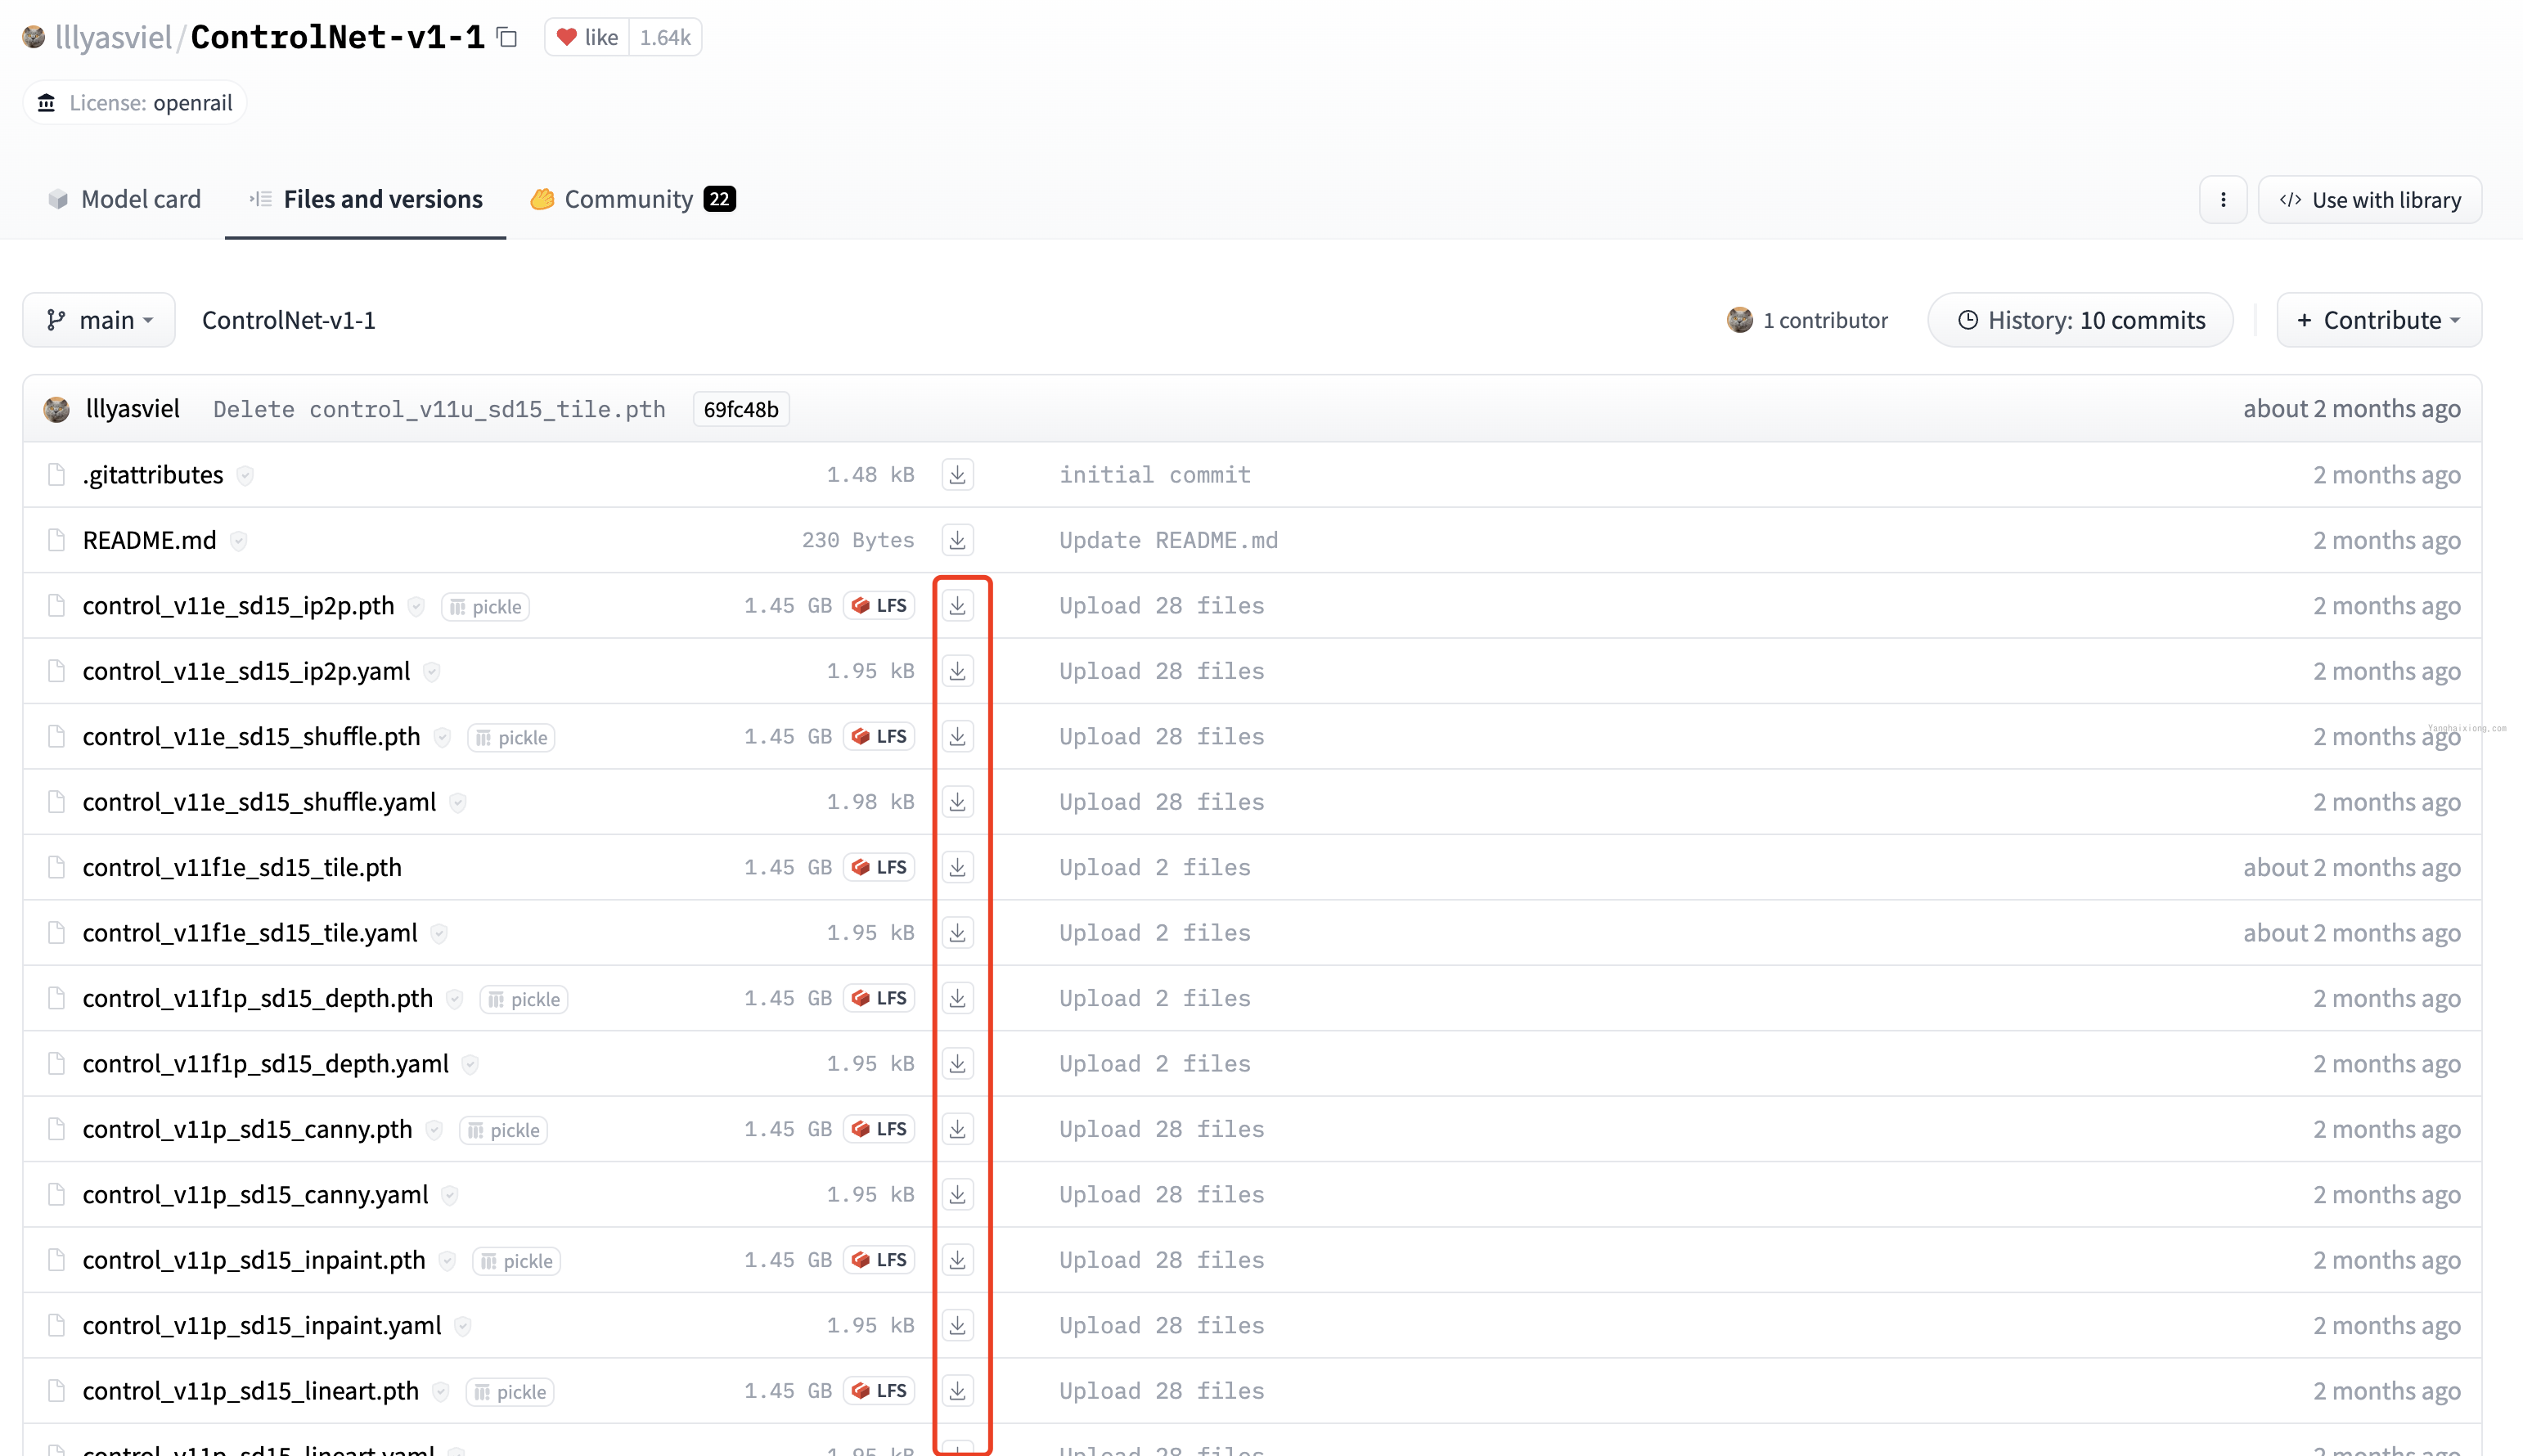
Task: Expand the main branch dropdown
Action: [99, 320]
